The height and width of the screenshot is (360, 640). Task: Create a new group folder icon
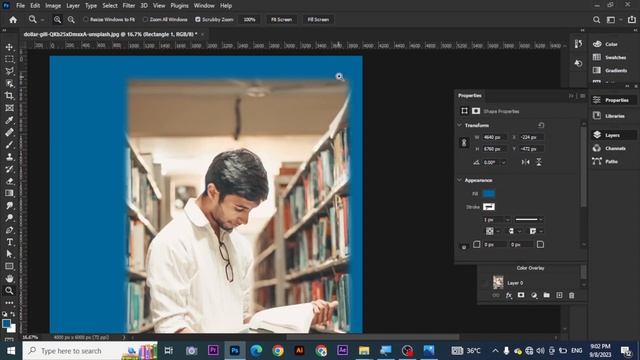point(547,295)
